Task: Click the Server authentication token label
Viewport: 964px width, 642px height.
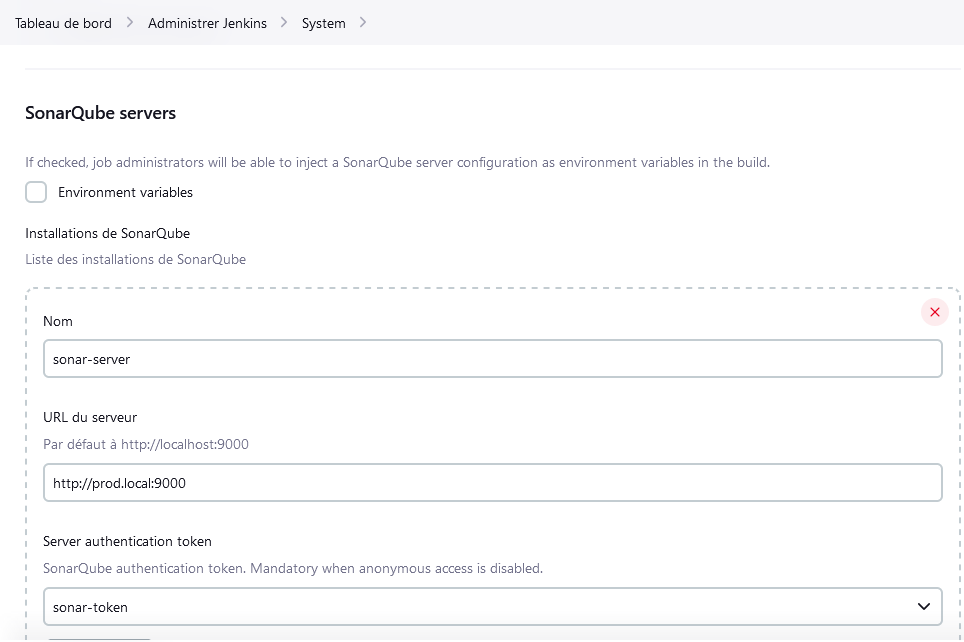Action: tap(127, 542)
